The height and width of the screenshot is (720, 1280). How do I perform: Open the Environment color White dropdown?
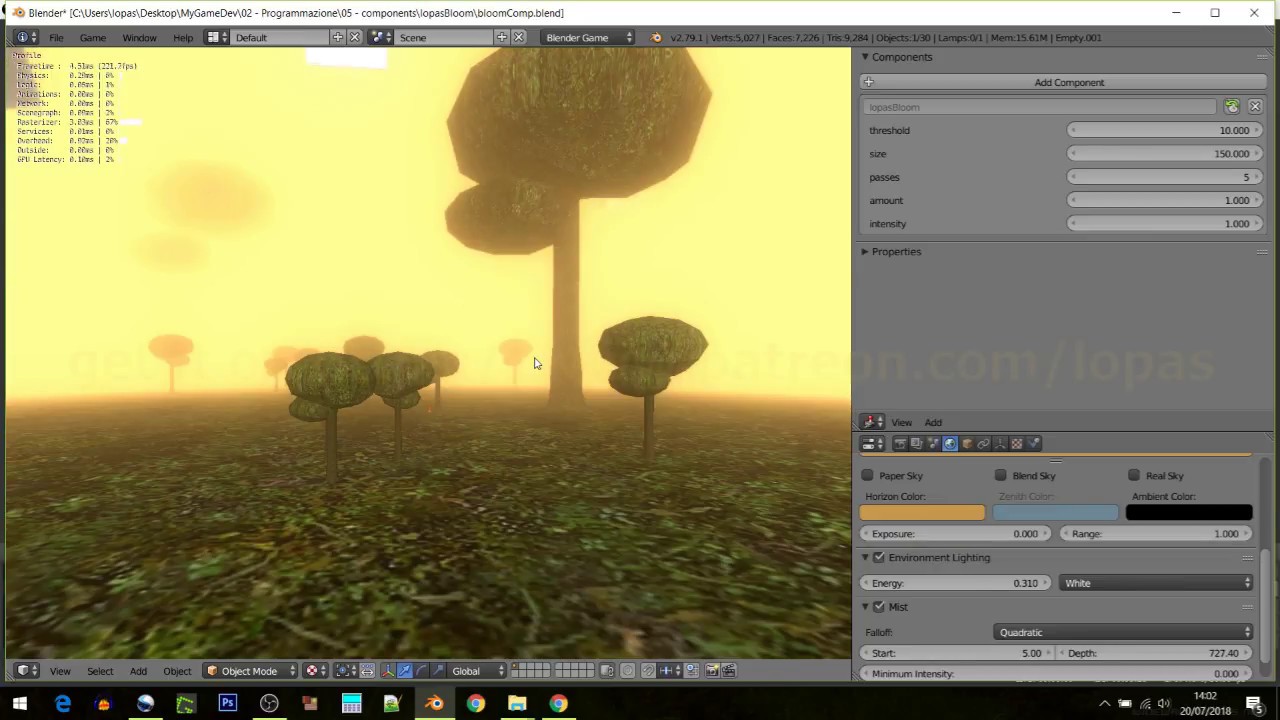(1156, 583)
